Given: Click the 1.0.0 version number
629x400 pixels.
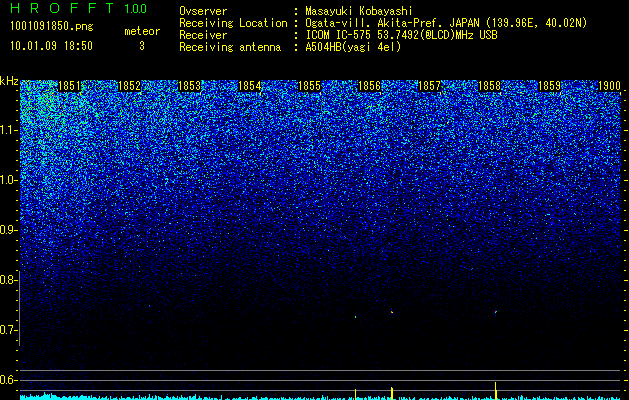Looking at the screenshot, I should click(x=136, y=8).
